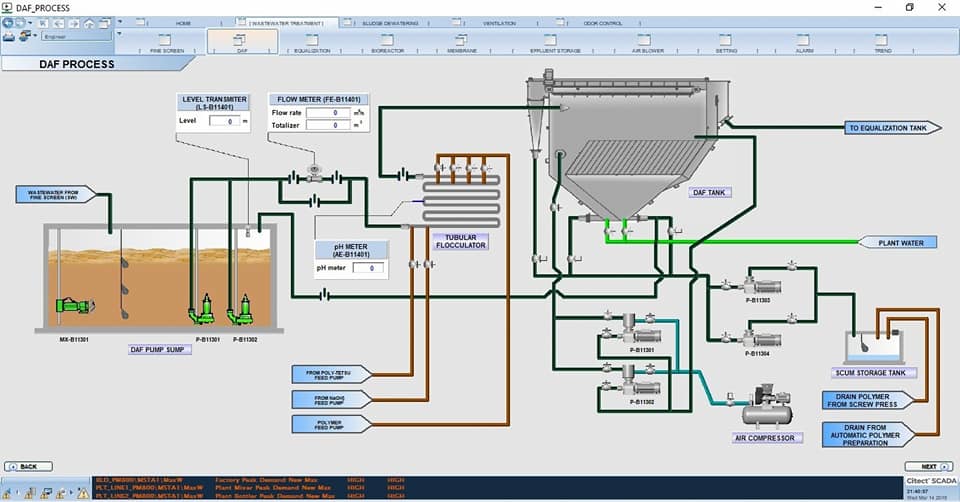
Task: Click the POLYMER FEED PUMP arrow
Action: tap(331, 424)
